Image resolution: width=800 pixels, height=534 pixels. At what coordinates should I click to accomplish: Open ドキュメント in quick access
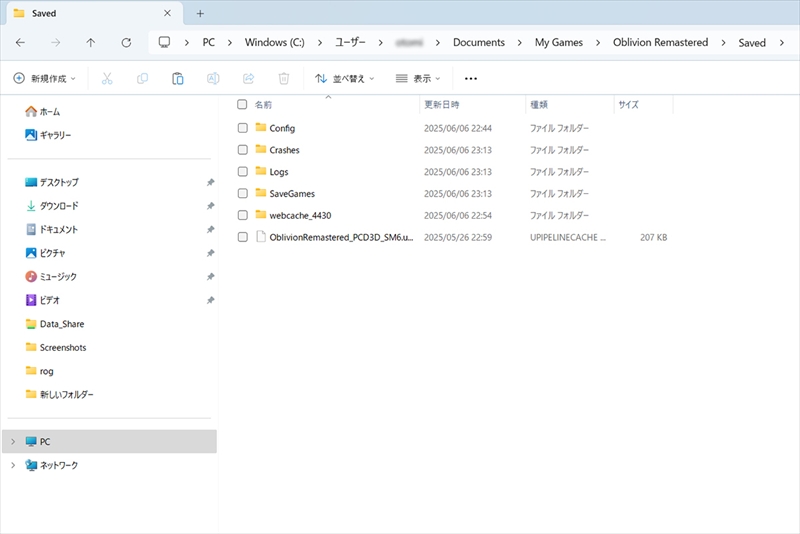[52, 230]
